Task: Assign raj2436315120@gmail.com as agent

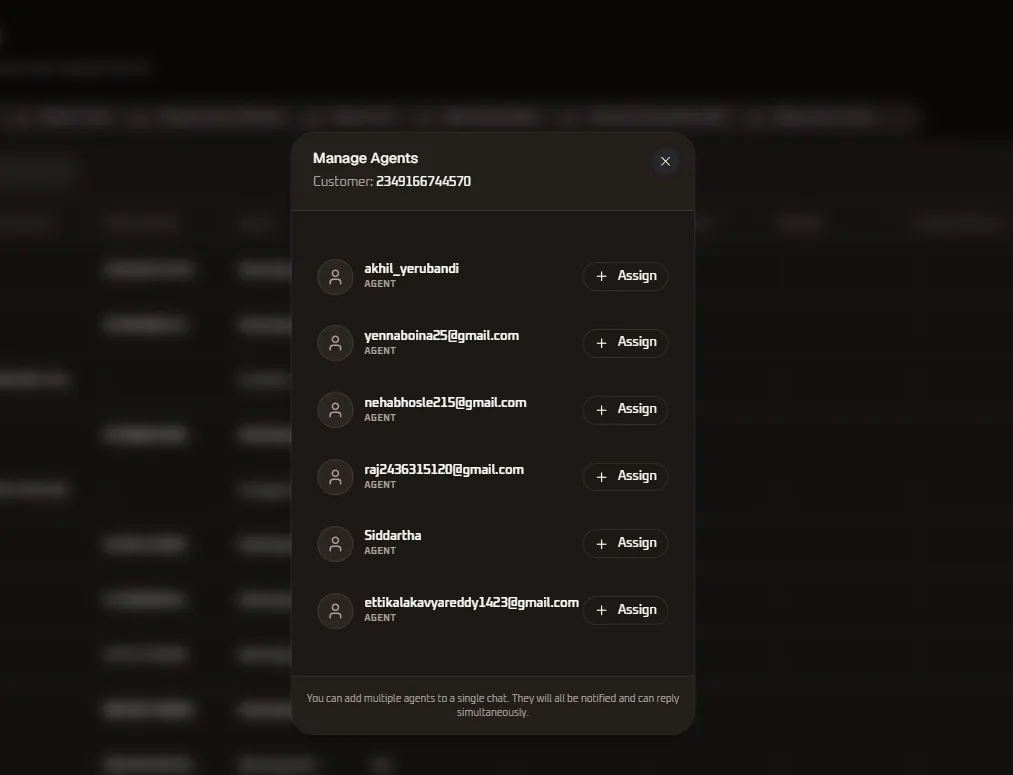Action: pos(625,477)
